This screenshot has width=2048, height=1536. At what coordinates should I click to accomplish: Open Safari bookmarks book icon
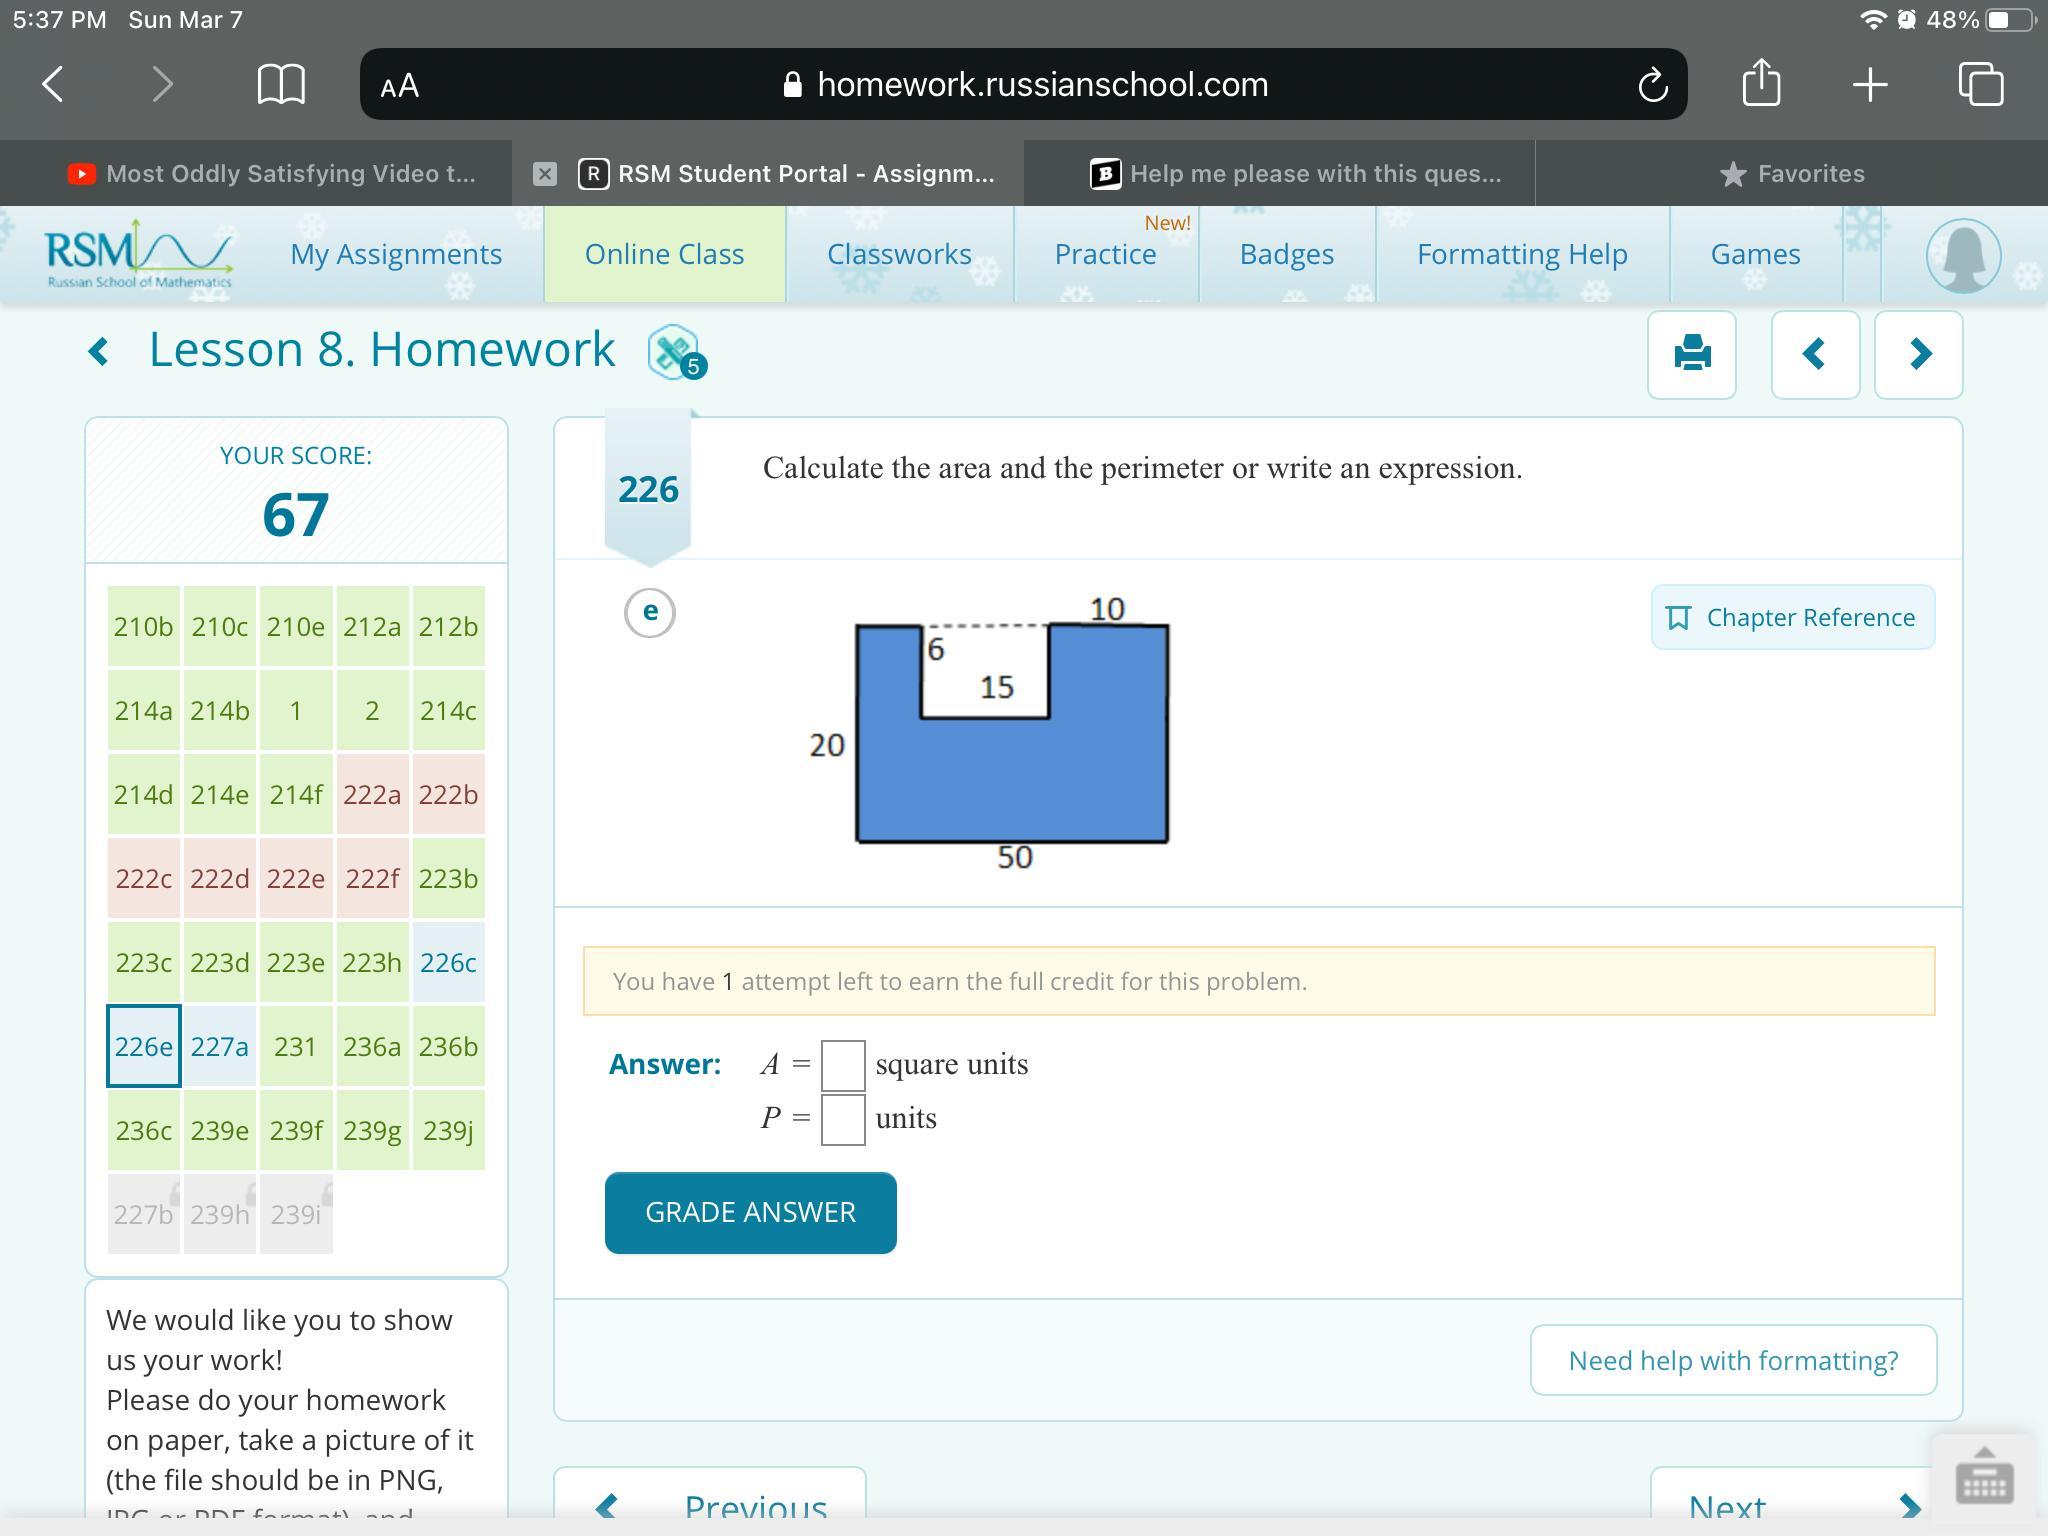[x=281, y=84]
